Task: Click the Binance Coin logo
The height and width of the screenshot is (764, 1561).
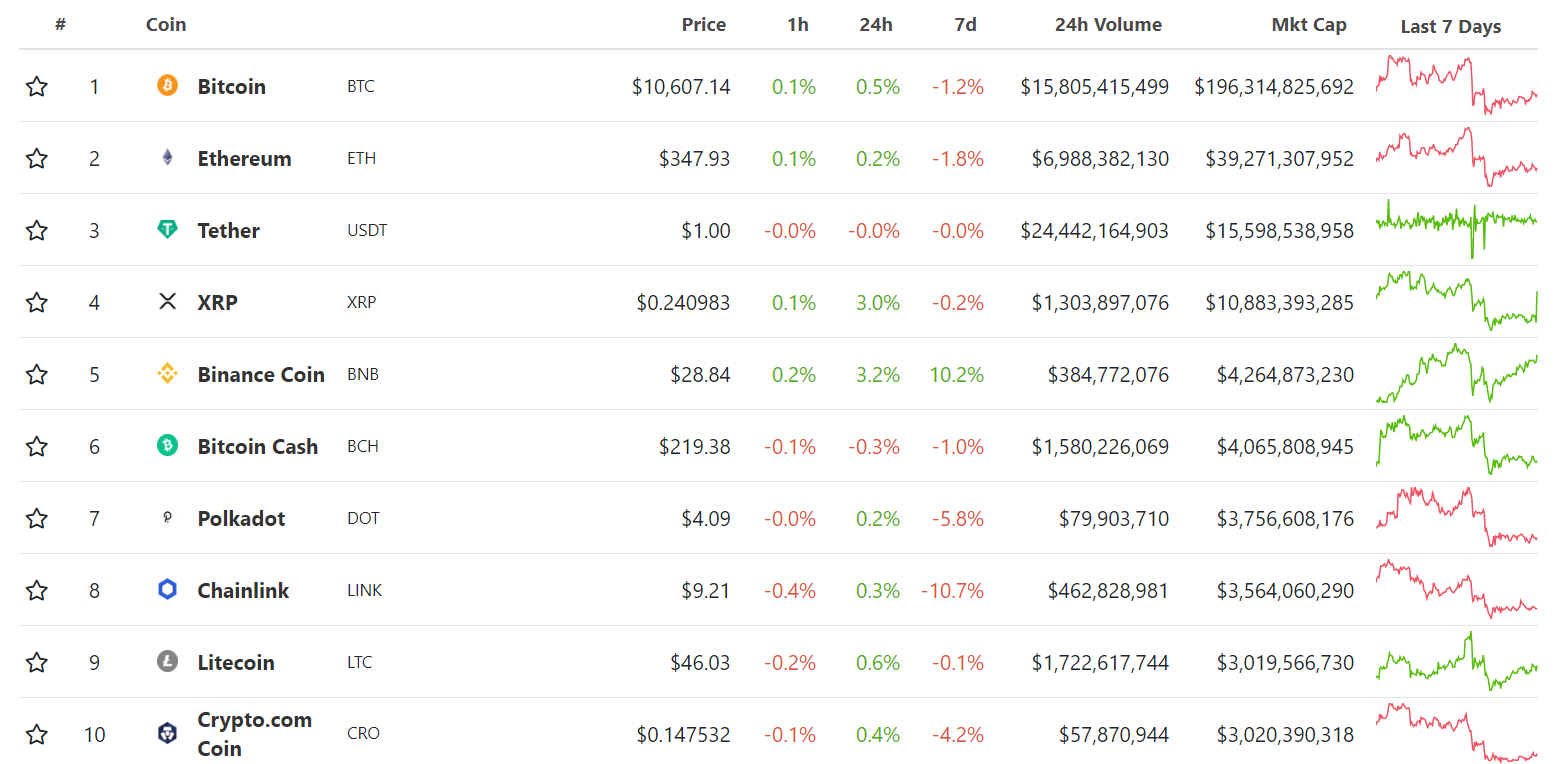Action: click(167, 374)
